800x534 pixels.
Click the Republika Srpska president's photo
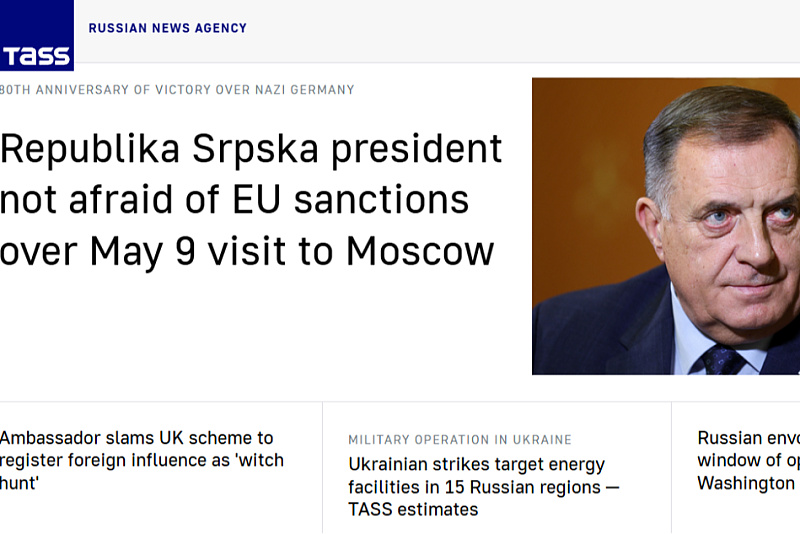click(666, 226)
